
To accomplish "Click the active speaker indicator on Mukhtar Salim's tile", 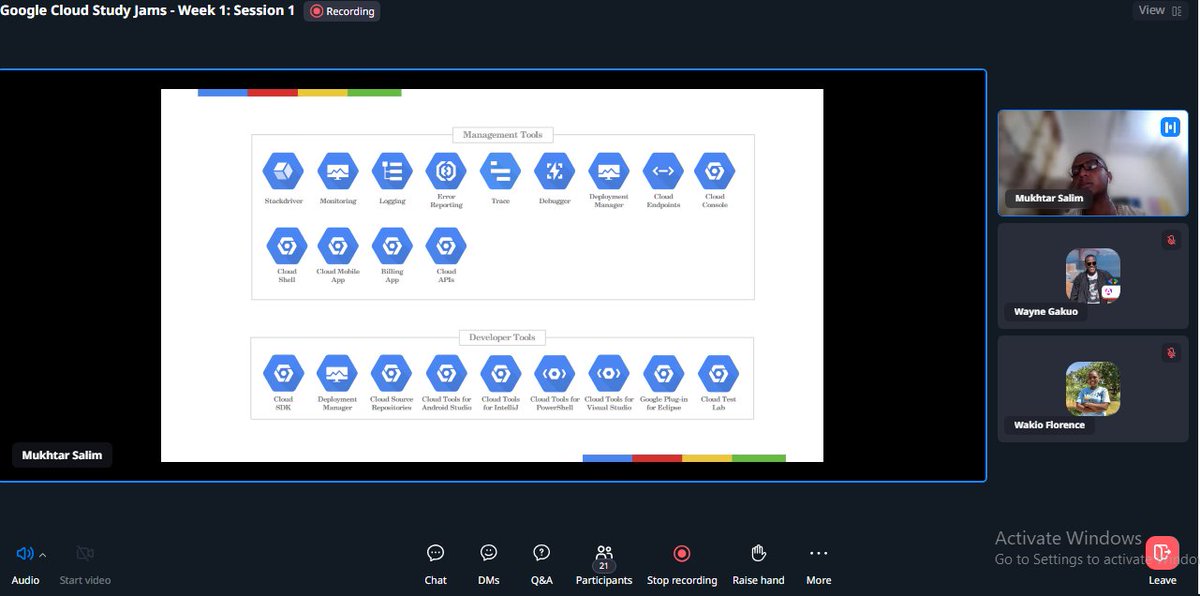I will (1168, 126).
